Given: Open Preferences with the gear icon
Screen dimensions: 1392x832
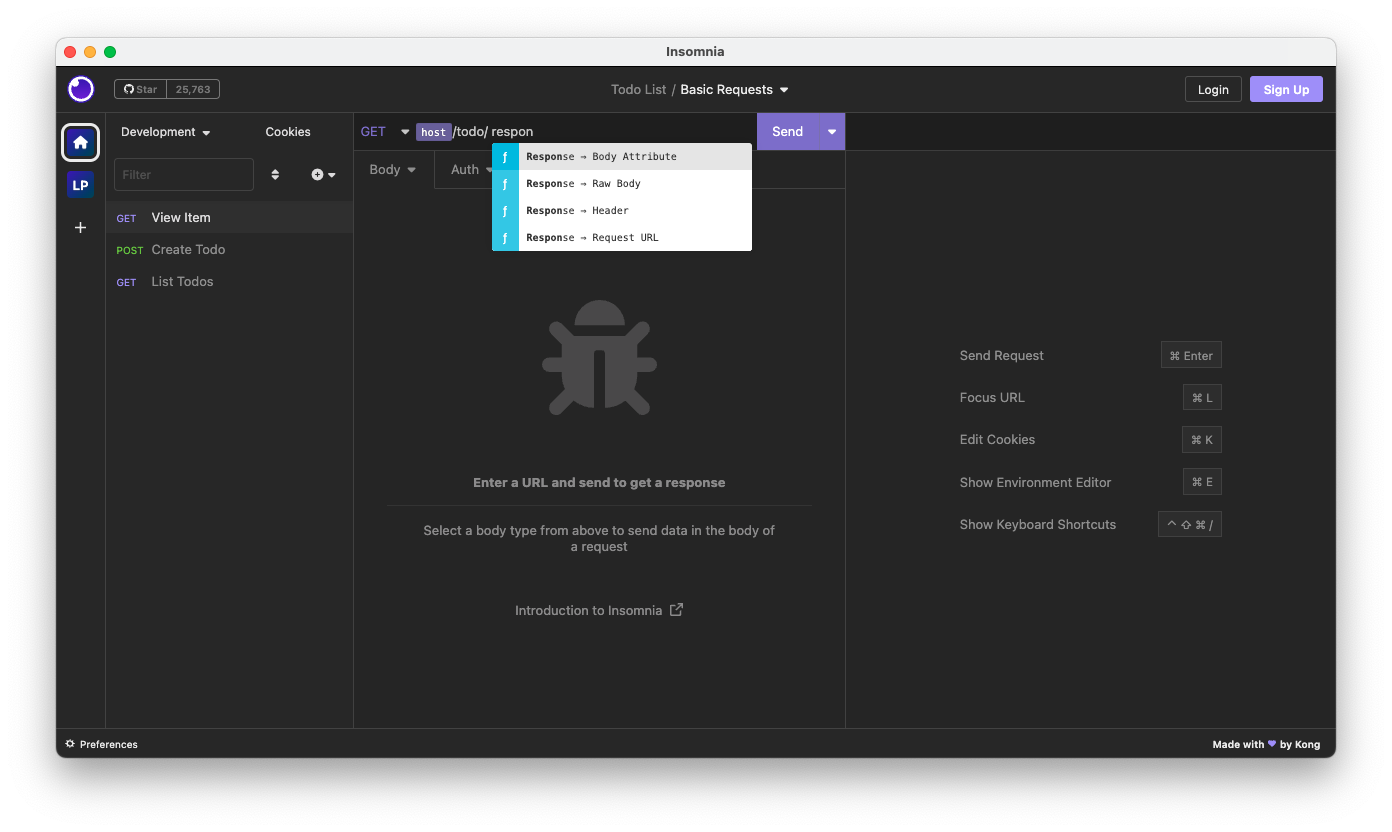Looking at the screenshot, I should 68,744.
